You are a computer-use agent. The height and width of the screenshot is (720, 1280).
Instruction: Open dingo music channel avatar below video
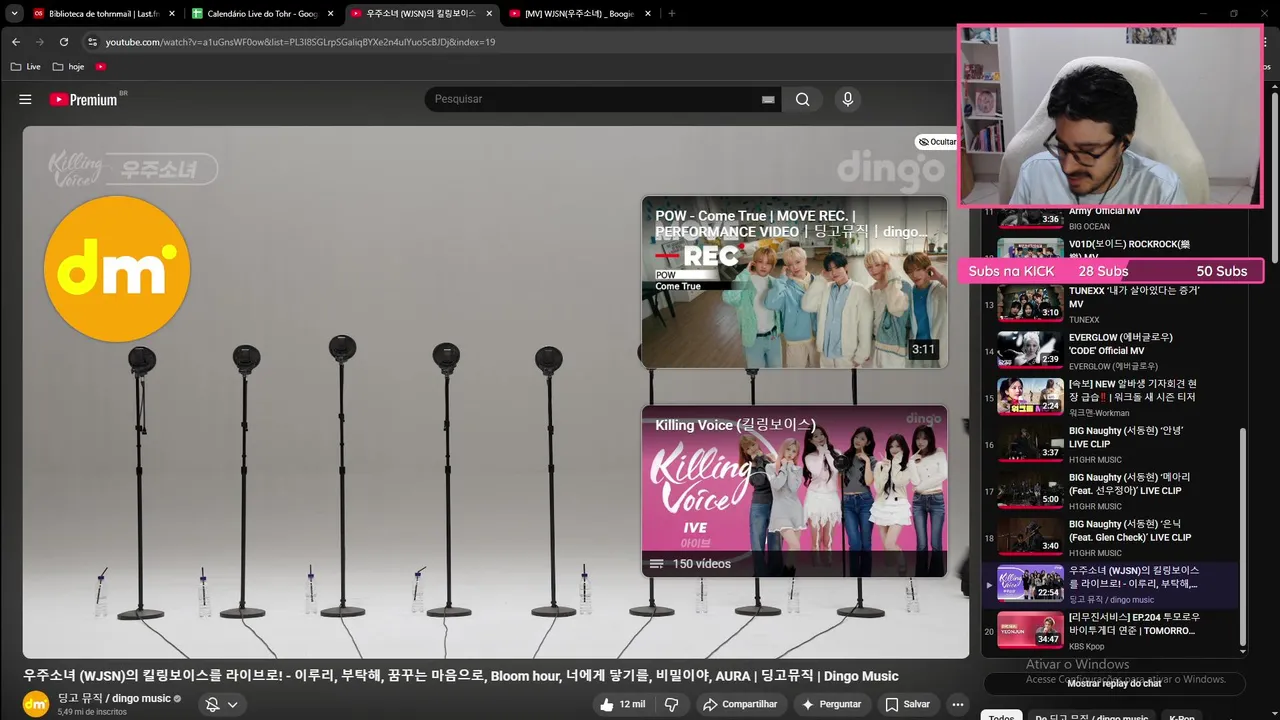tap(36, 703)
